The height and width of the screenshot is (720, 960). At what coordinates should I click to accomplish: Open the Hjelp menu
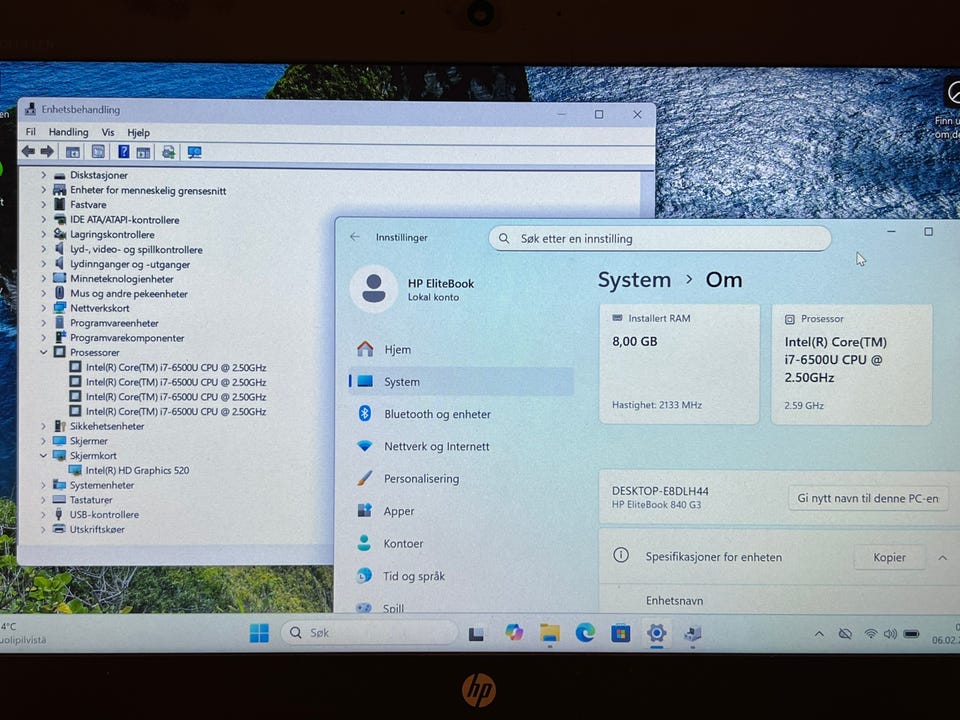tap(138, 132)
